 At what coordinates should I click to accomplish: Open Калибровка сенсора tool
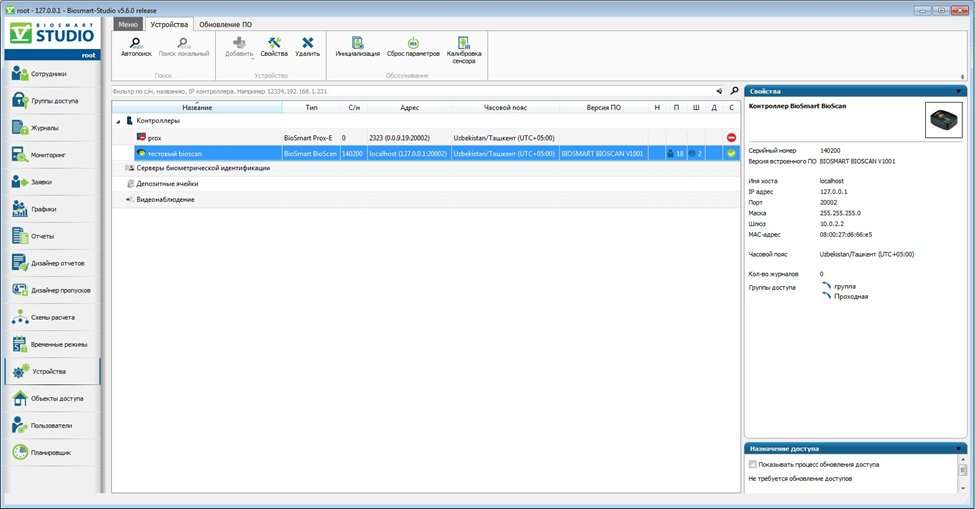click(464, 50)
